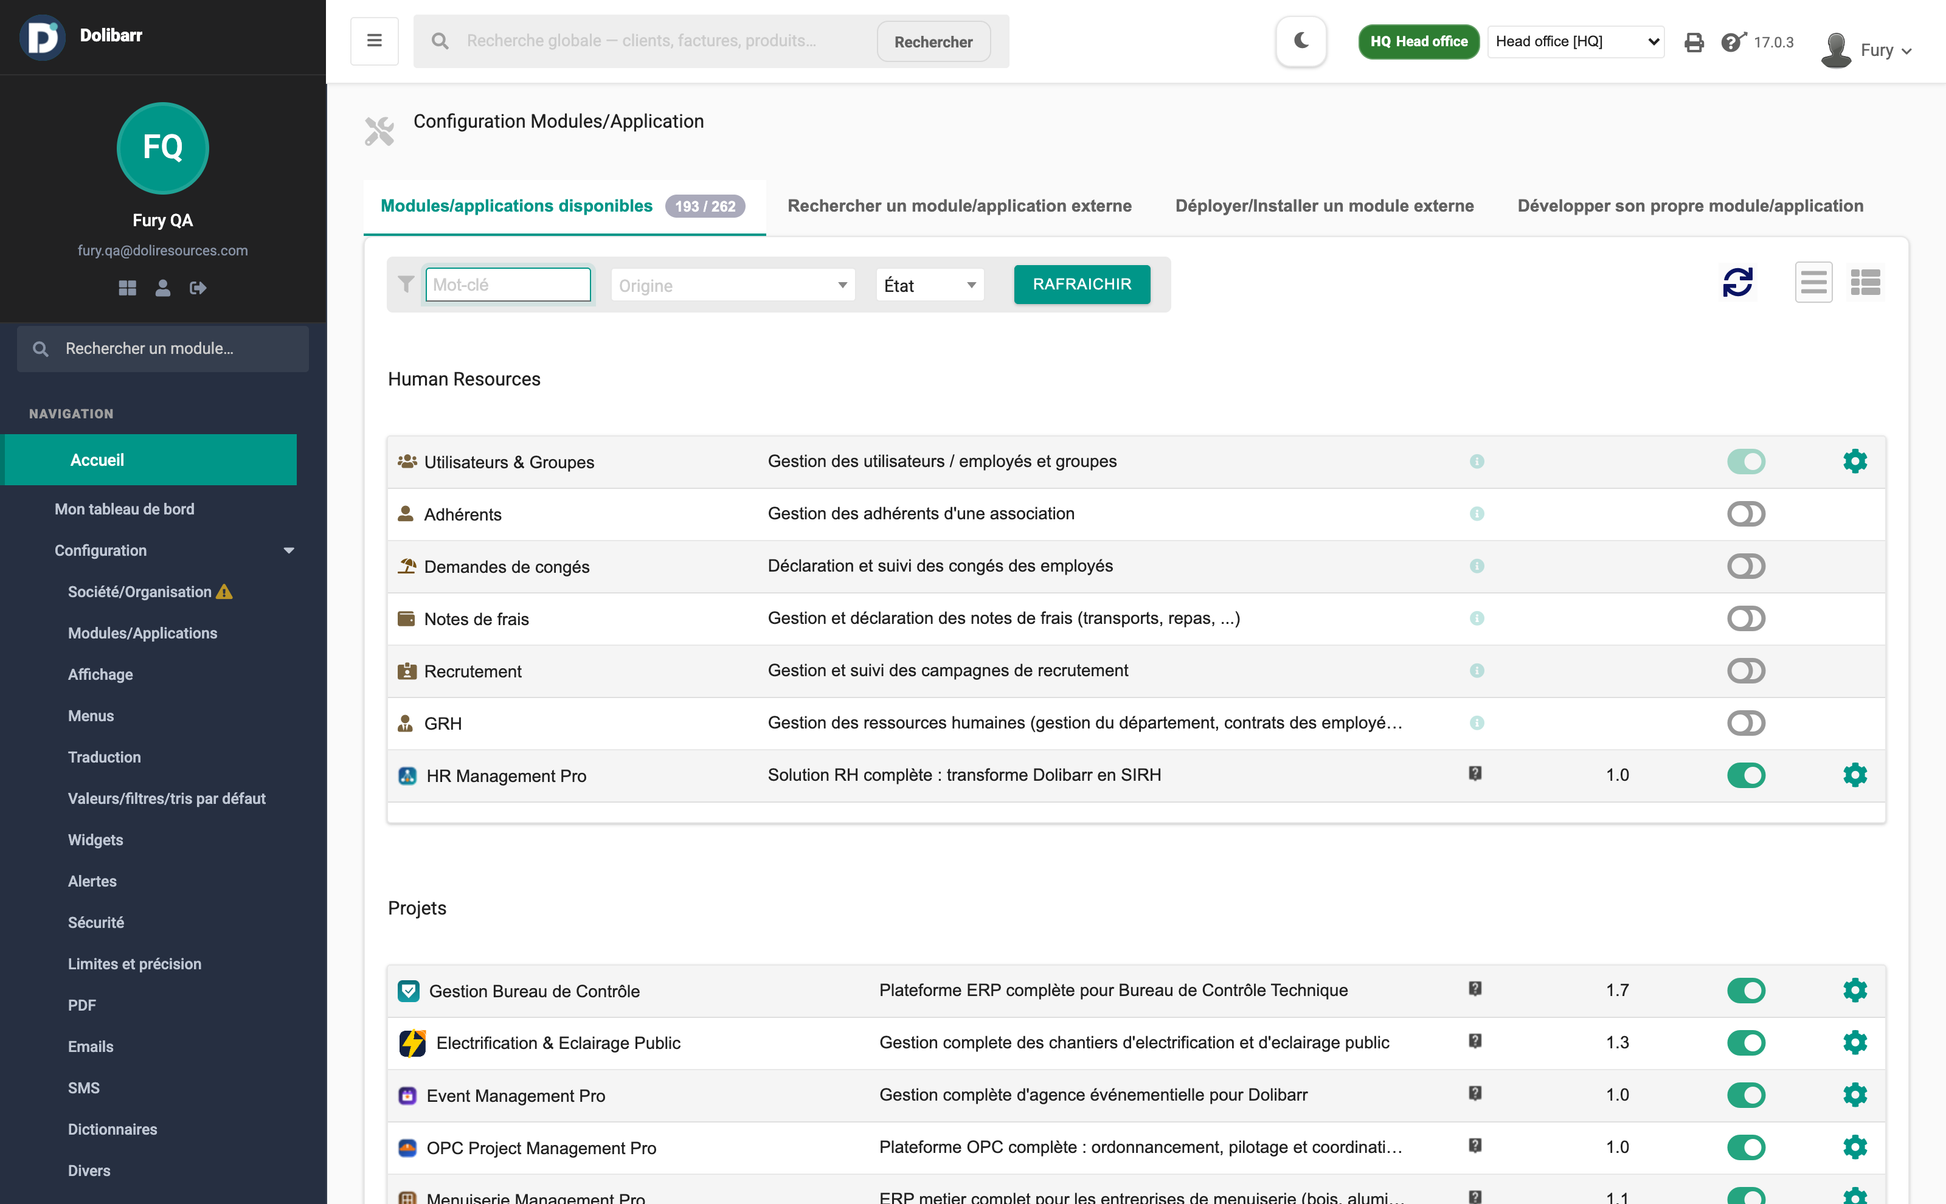Click info icon for Notes de frais
1946x1204 pixels.
tap(1477, 618)
